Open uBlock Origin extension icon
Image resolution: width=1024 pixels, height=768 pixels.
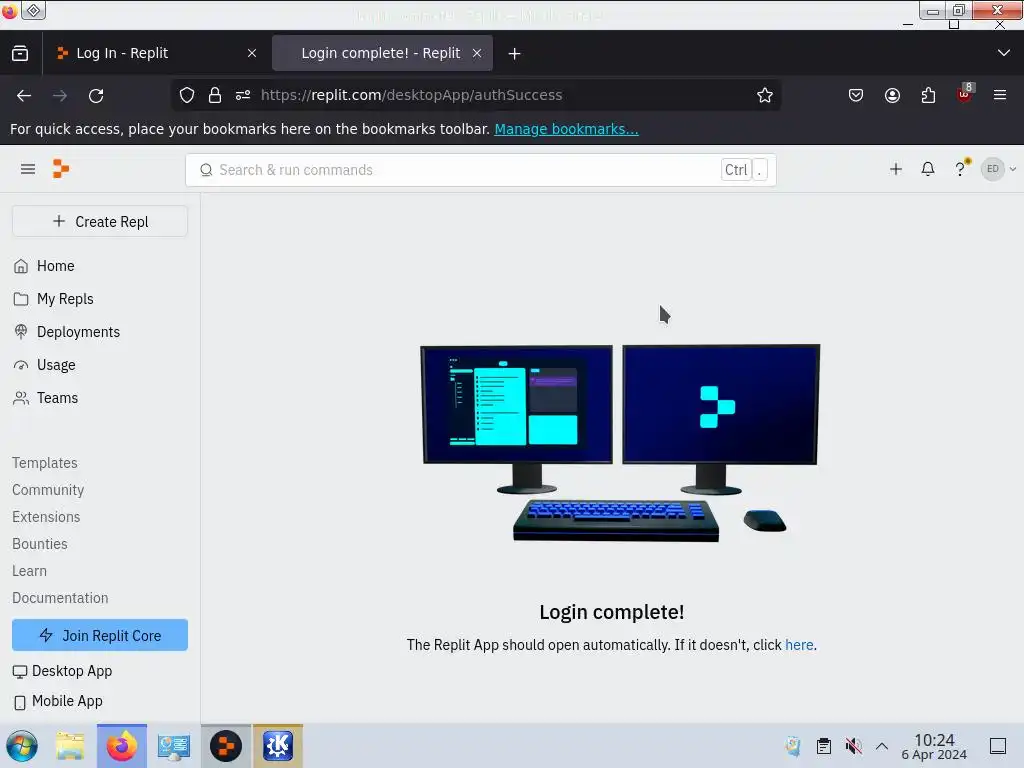coord(965,94)
